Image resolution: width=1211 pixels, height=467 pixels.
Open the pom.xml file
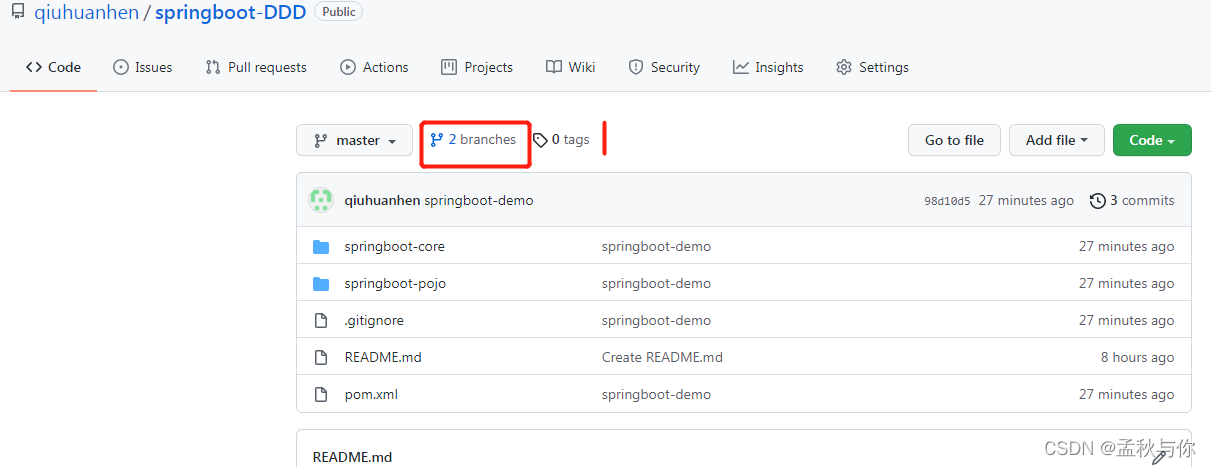pos(371,394)
